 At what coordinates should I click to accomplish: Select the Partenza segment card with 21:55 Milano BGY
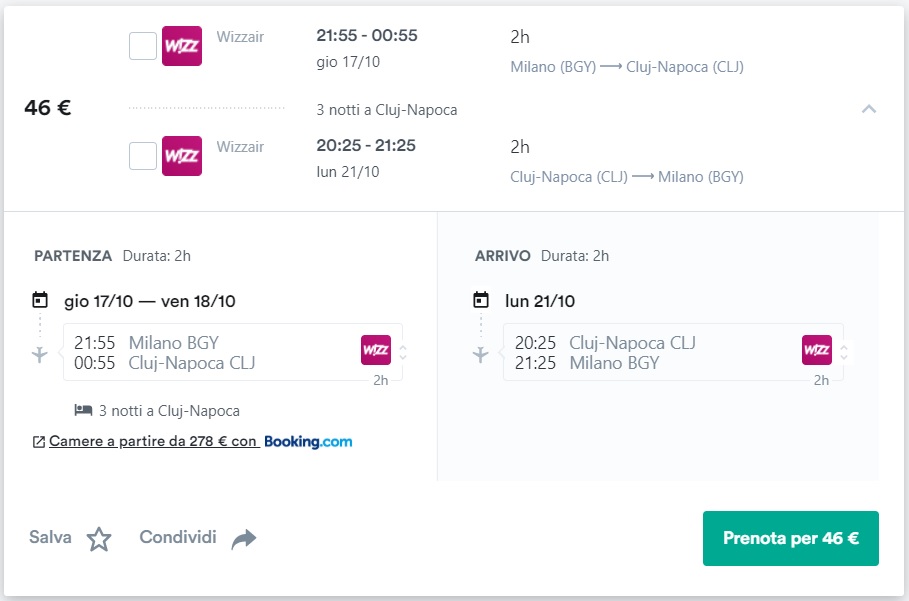[x=232, y=352]
